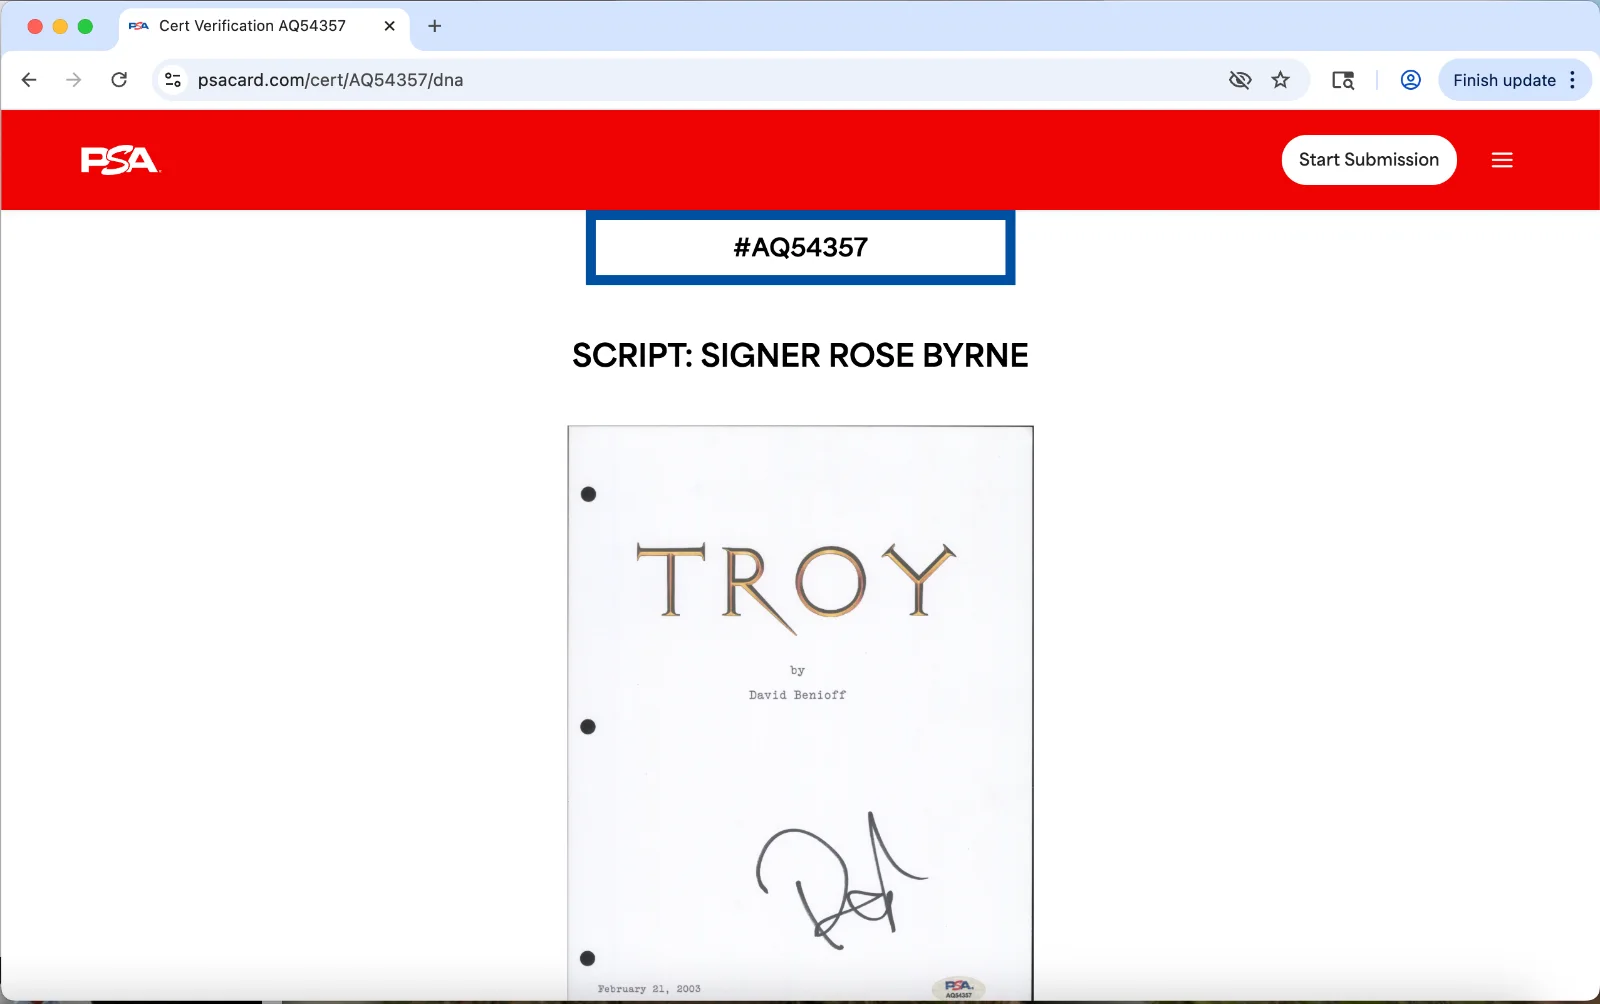
Task: Select the Cert Verification AQ54357 tab
Action: (264, 26)
